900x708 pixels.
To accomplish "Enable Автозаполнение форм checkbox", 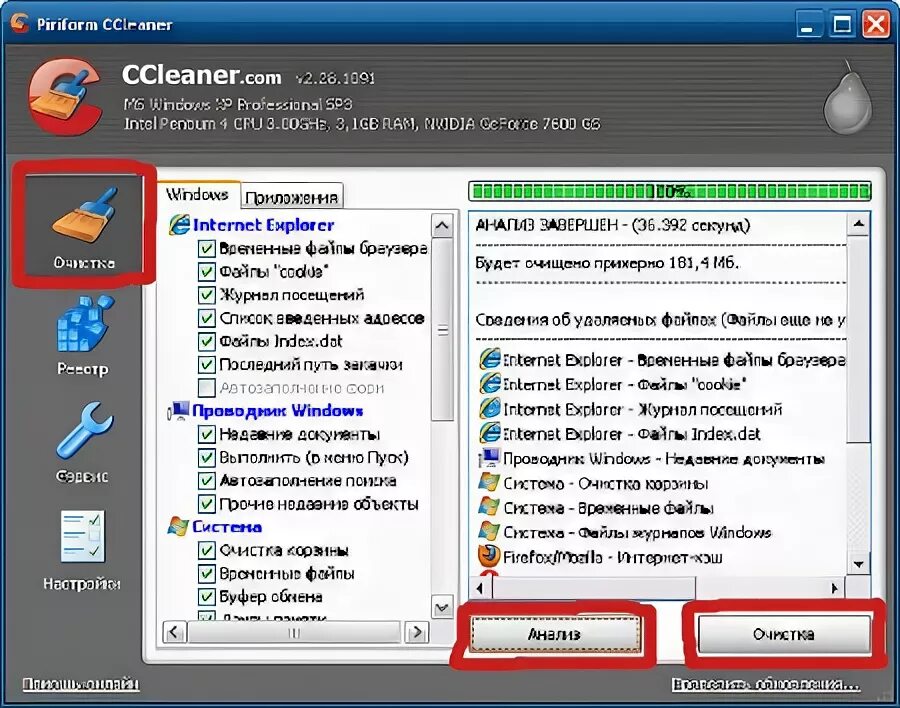I will [206, 388].
